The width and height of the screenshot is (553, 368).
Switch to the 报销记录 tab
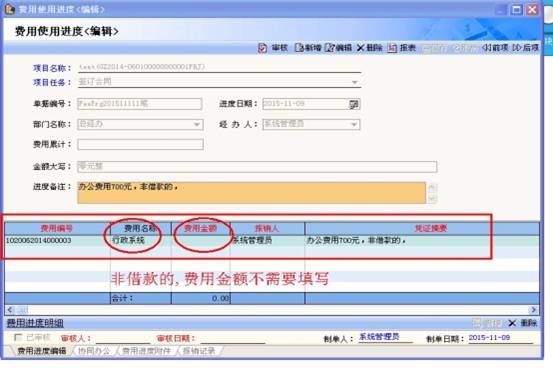(x=199, y=351)
